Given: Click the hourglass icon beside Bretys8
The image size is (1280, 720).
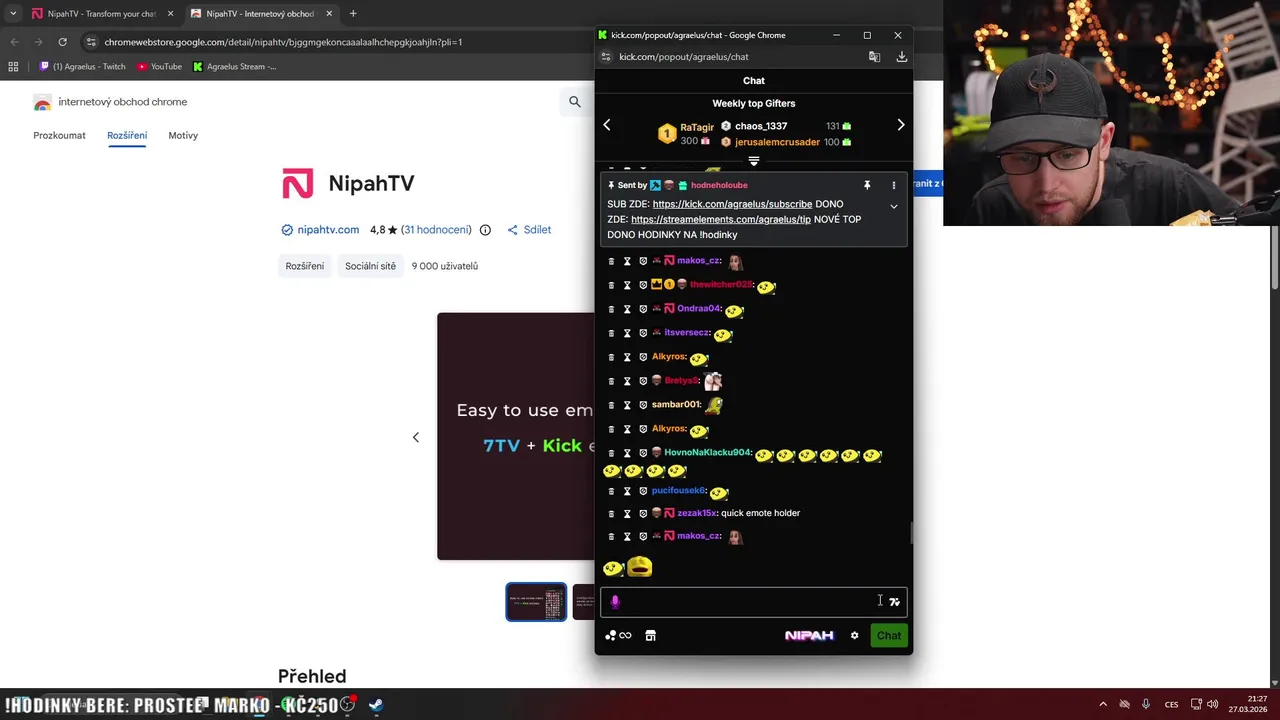Looking at the screenshot, I should pyautogui.click(x=627, y=381).
